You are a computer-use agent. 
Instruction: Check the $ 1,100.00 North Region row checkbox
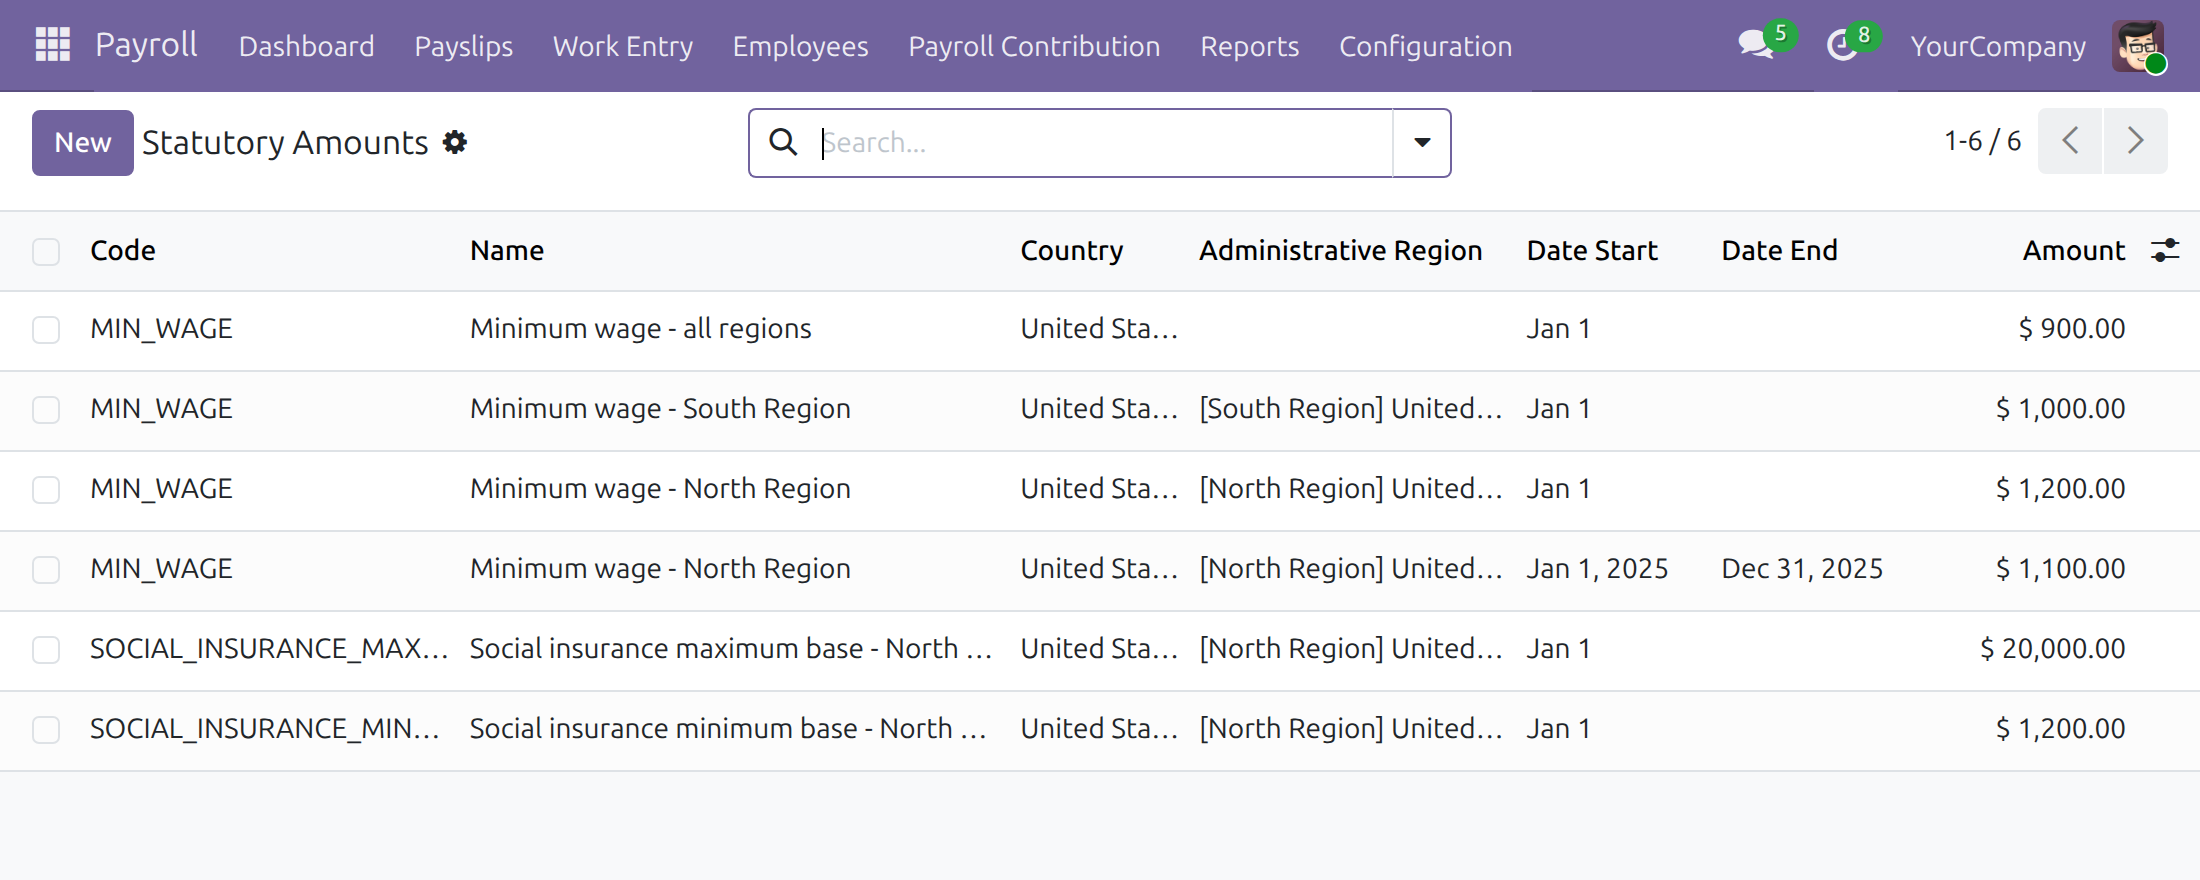[x=46, y=569]
